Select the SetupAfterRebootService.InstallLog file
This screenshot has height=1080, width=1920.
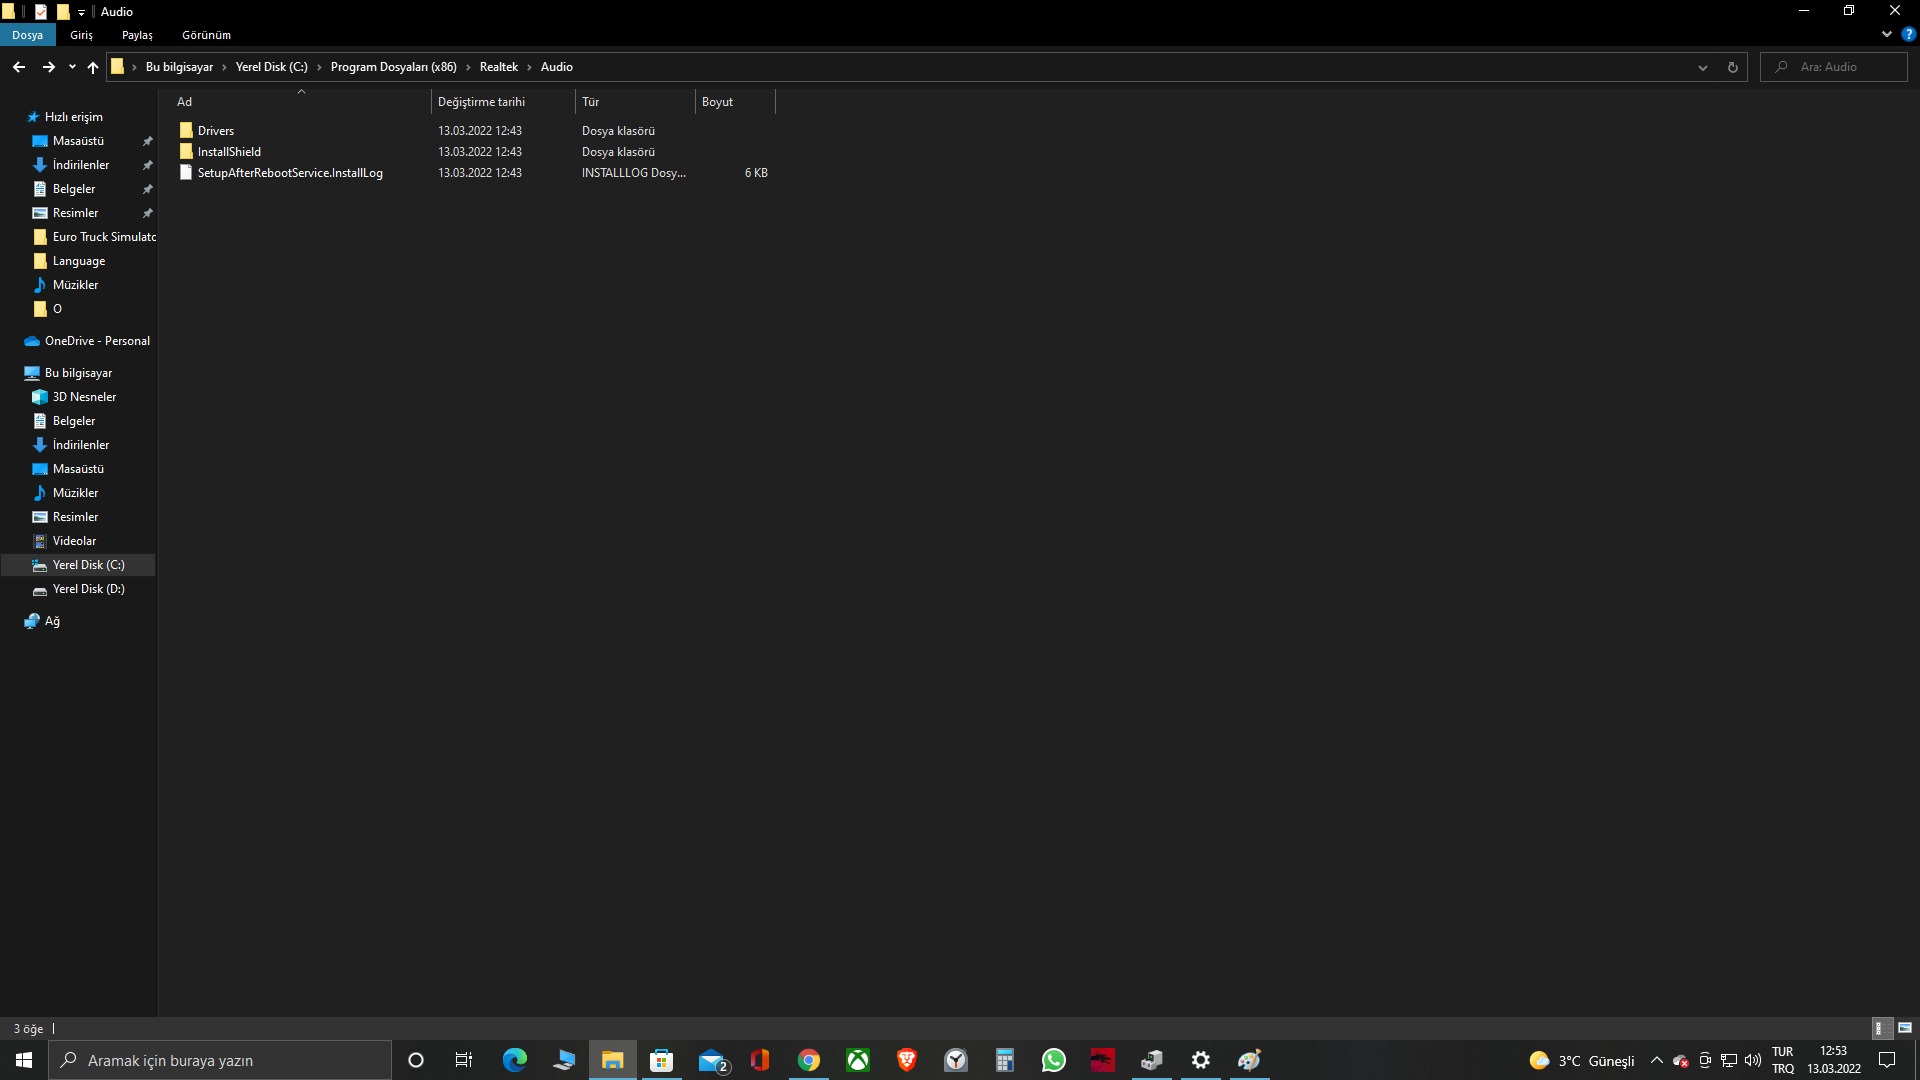(289, 173)
